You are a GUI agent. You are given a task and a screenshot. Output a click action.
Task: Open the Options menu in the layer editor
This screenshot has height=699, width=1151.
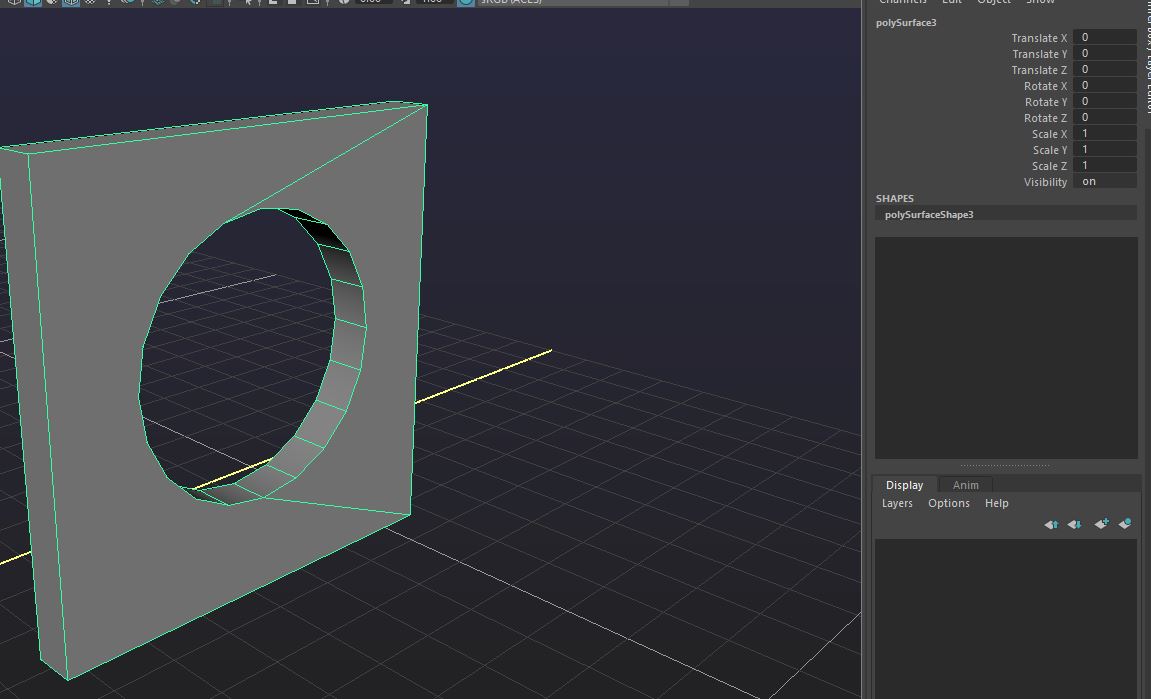coord(948,503)
